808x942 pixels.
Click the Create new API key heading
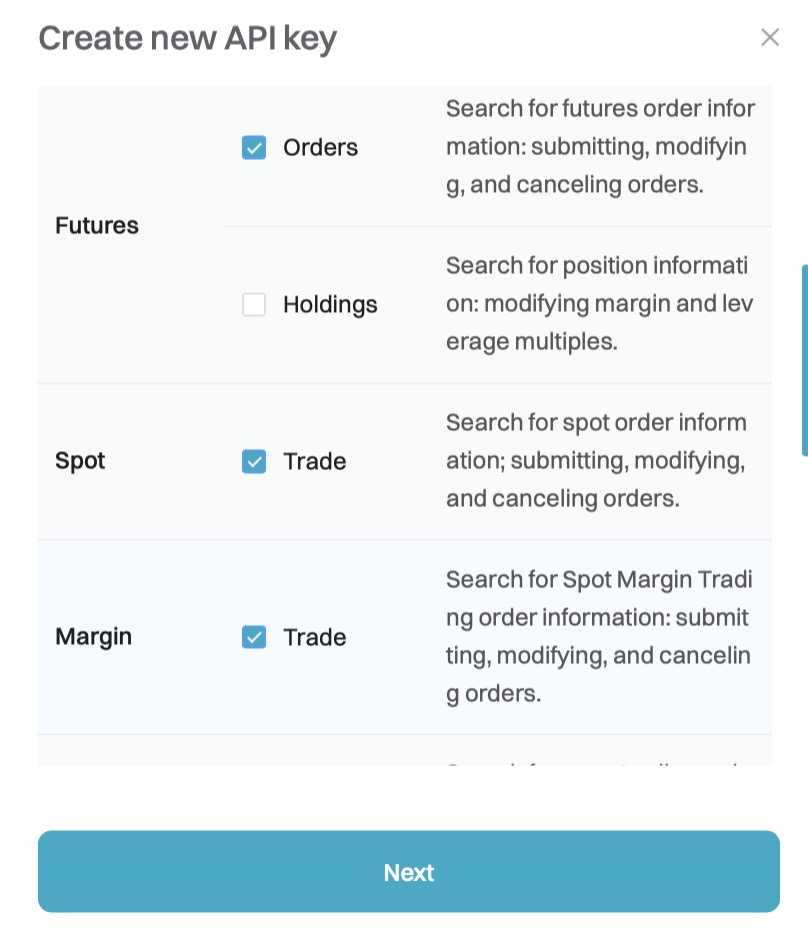[x=187, y=38]
